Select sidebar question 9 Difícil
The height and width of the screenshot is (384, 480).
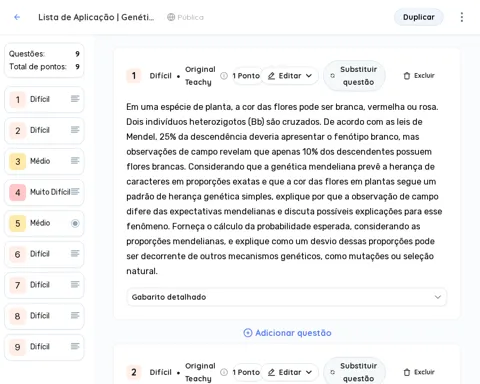pos(44,347)
